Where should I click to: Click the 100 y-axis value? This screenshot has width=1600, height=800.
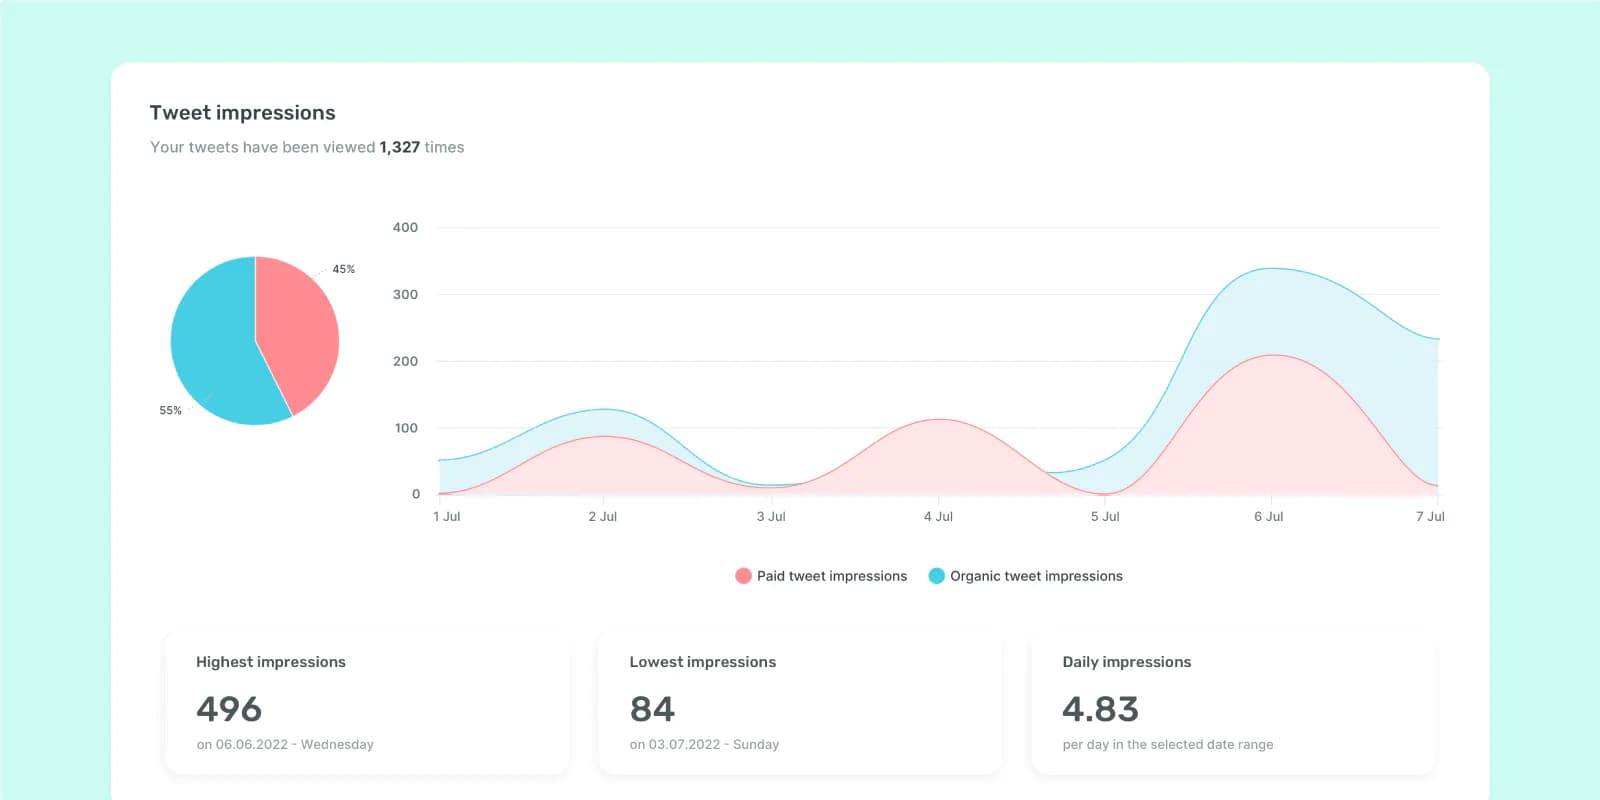pos(406,428)
